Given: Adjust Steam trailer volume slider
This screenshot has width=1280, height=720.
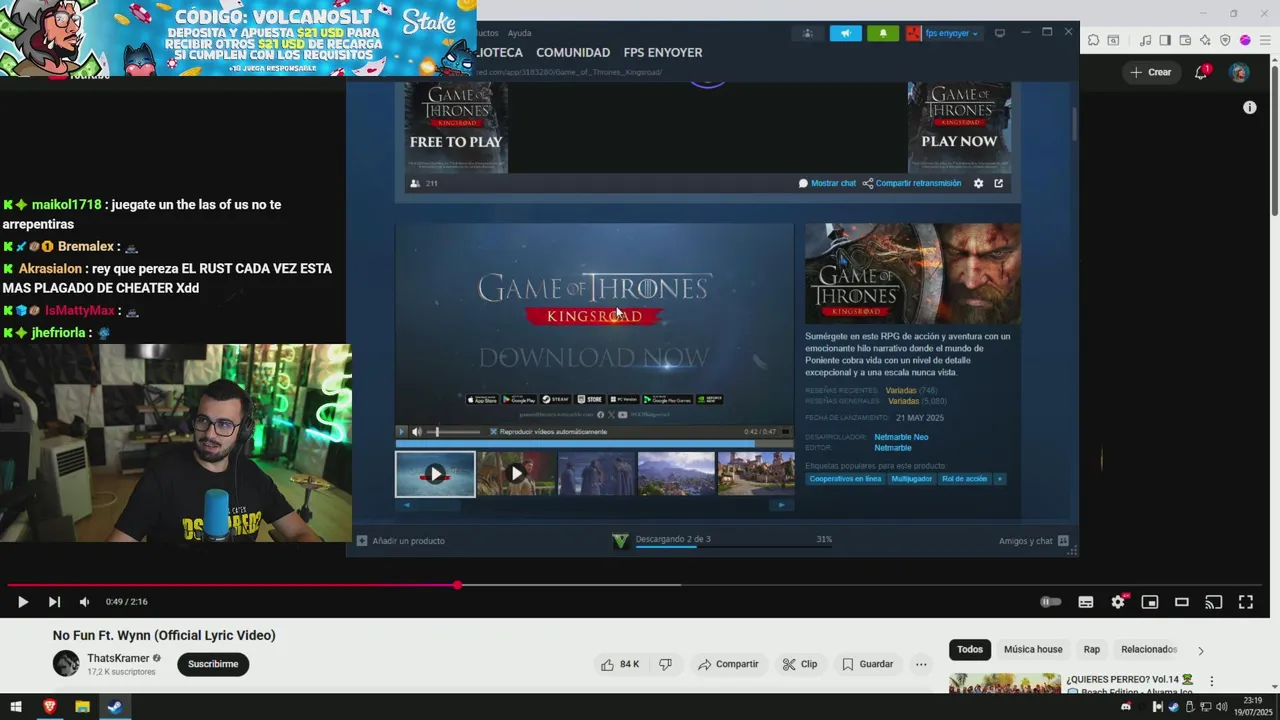Looking at the screenshot, I should pyautogui.click(x=454, y=432).
